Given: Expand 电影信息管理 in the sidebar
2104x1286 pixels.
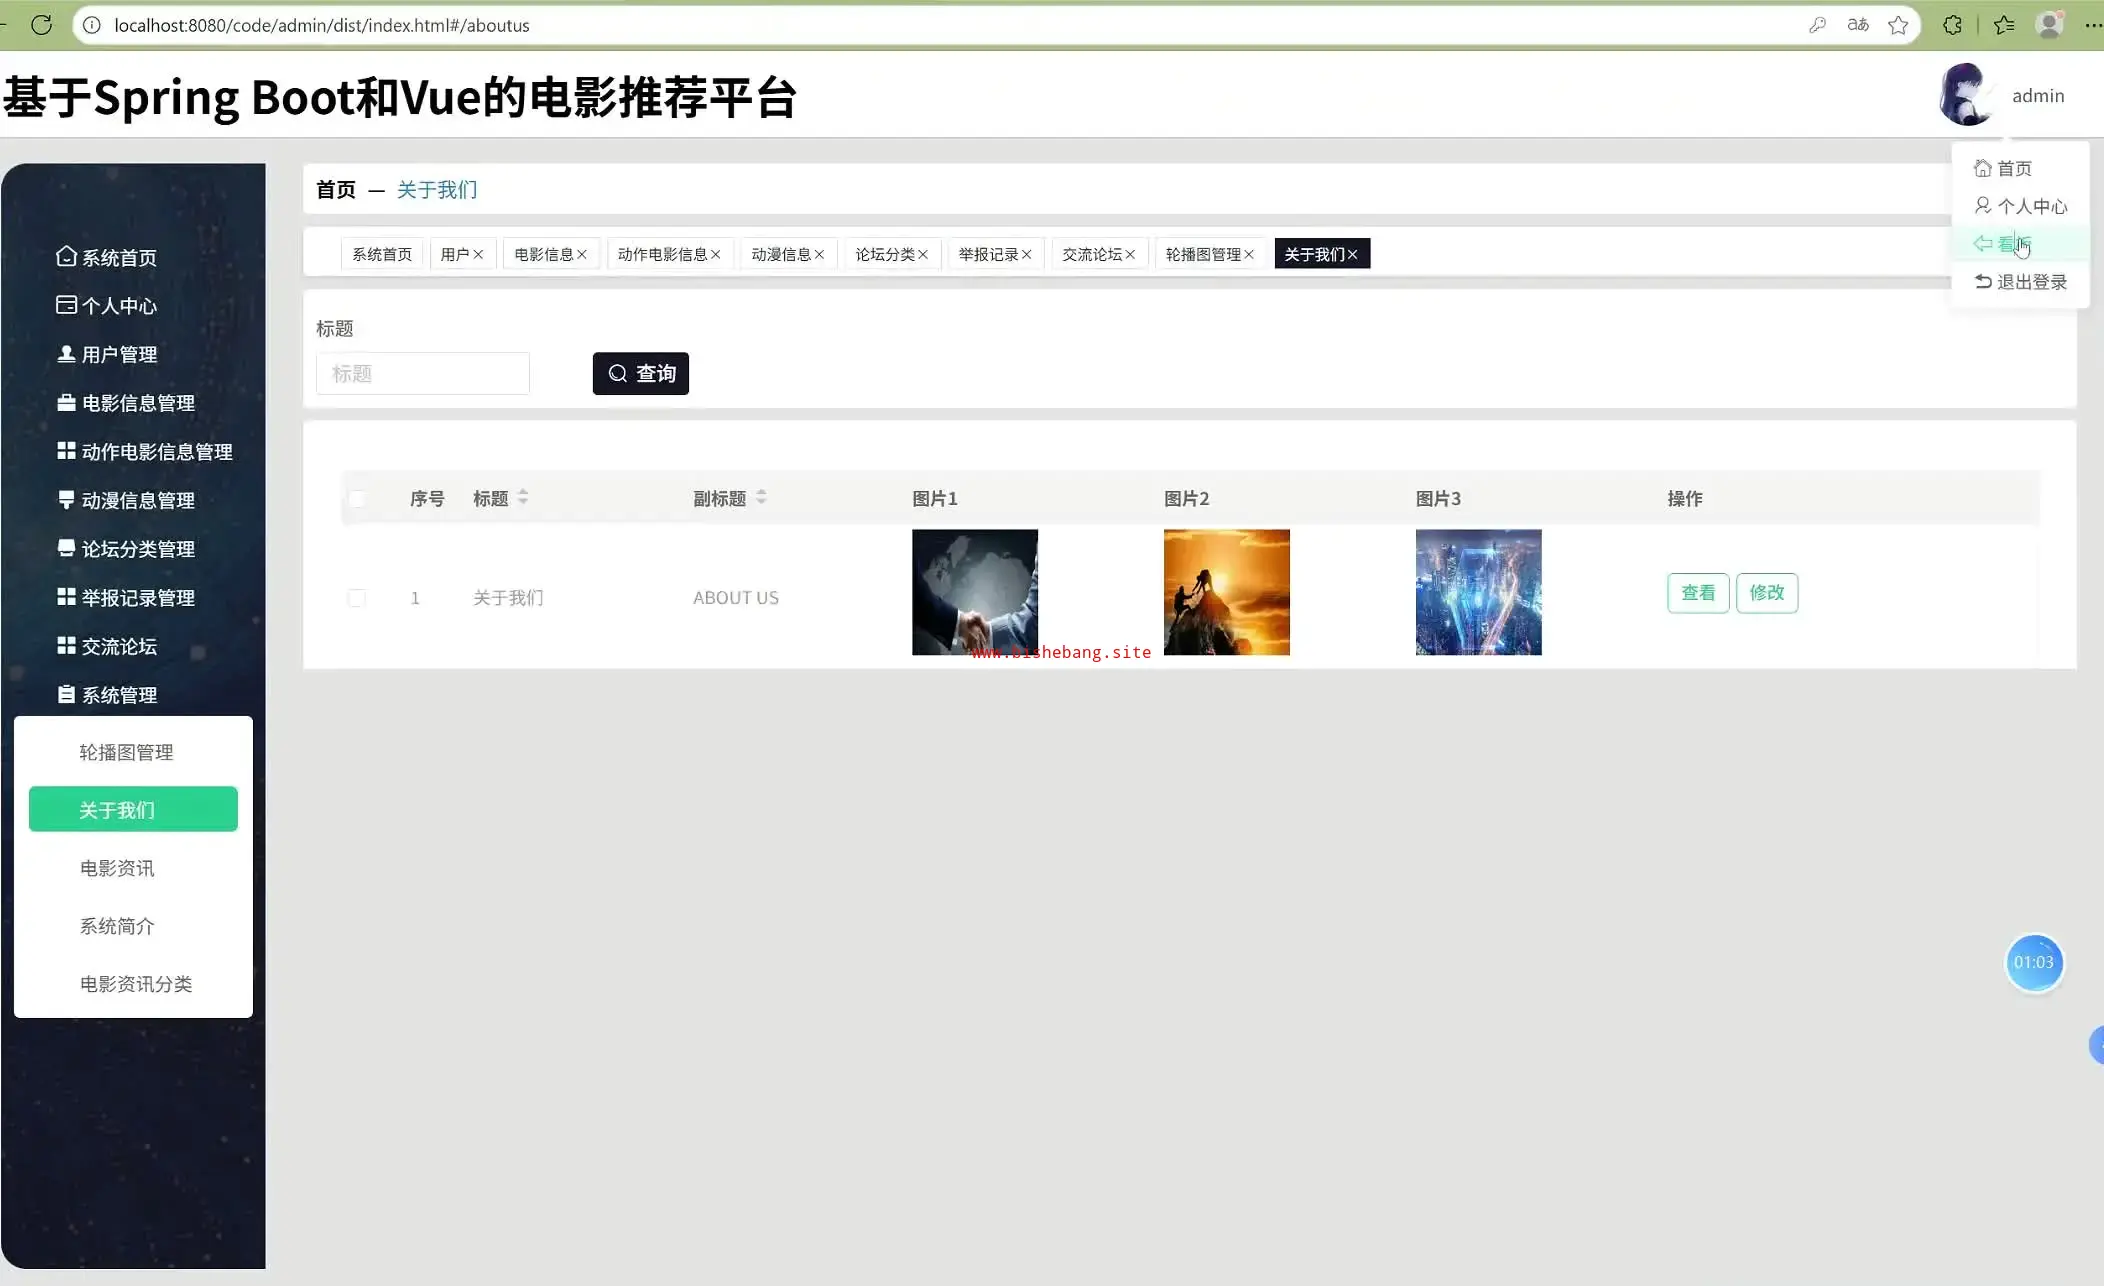Looking at the screenshot, I should [137, 403].
